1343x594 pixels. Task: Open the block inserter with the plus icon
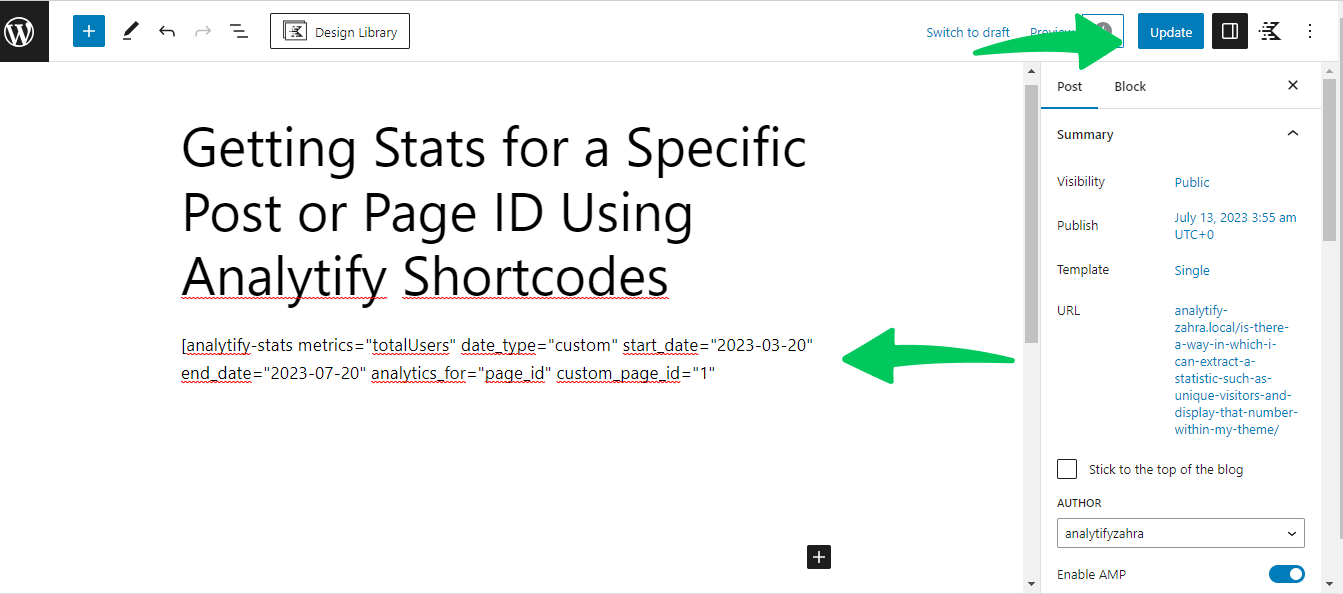click(x=88, y=31)
